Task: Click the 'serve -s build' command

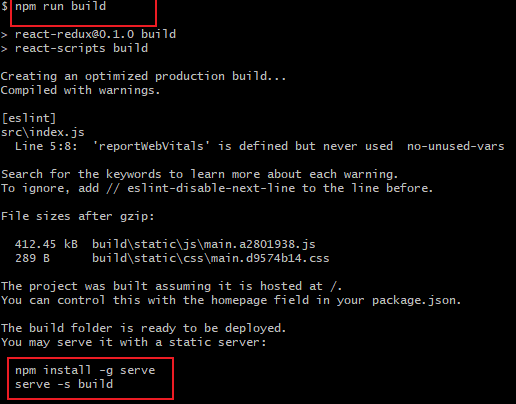Action: 64,384
